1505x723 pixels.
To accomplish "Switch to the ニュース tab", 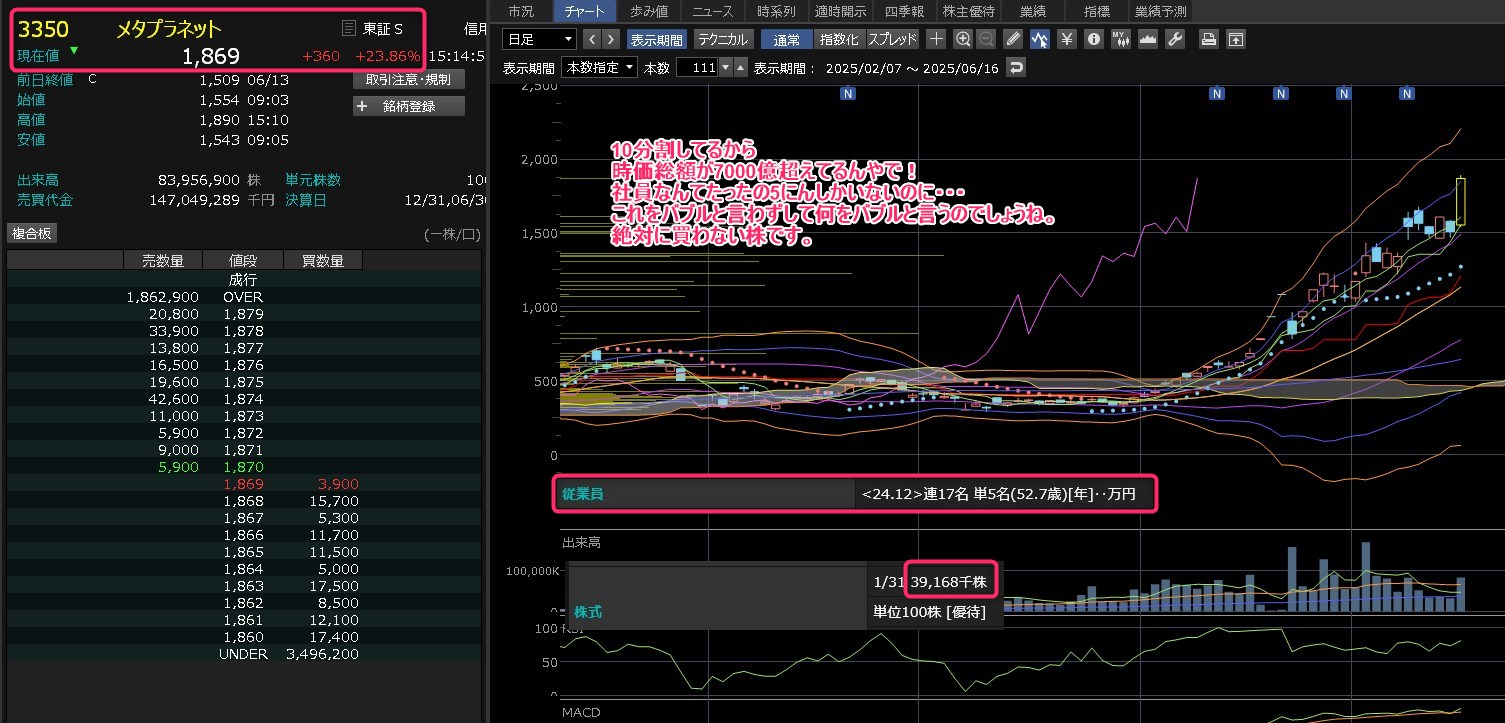I will click(713, 11).
